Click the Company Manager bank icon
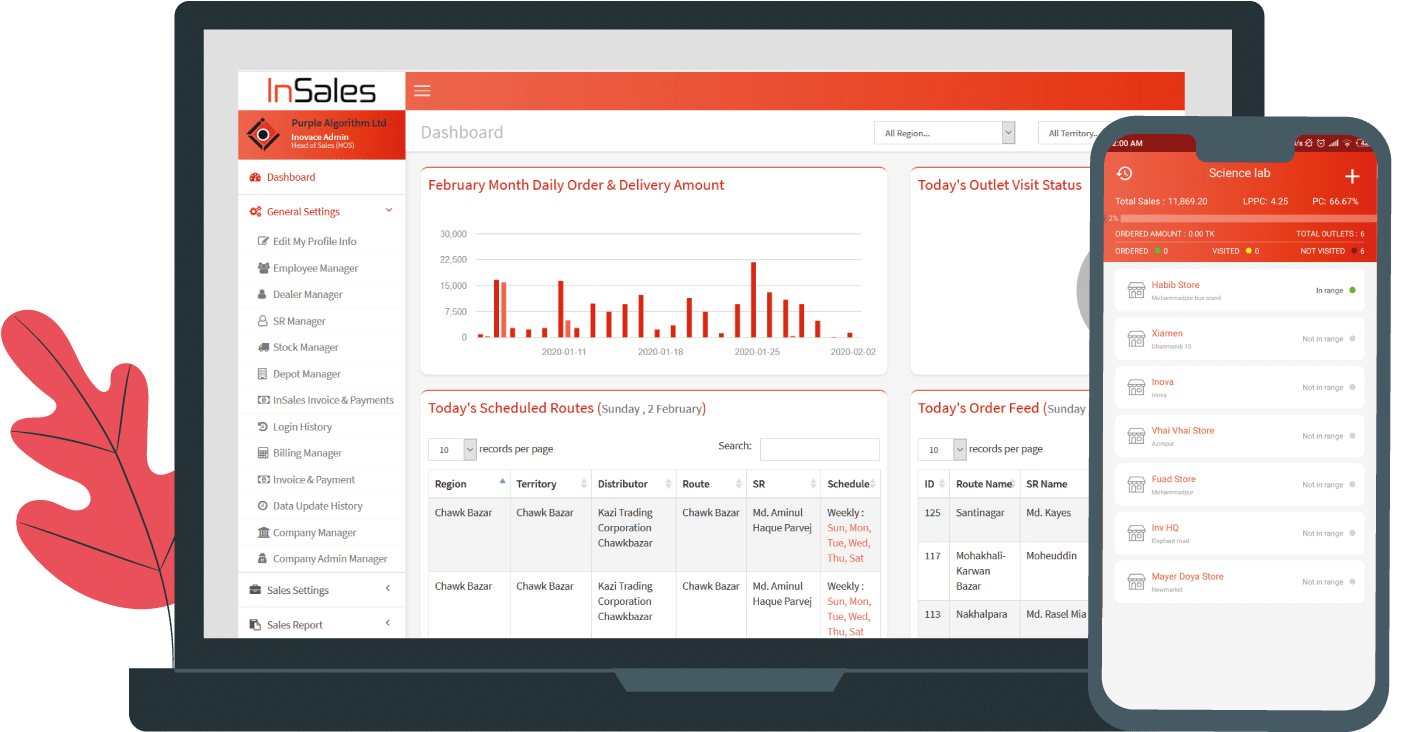The height and width of the screenshot is (732, 1406). pos(263,533)
